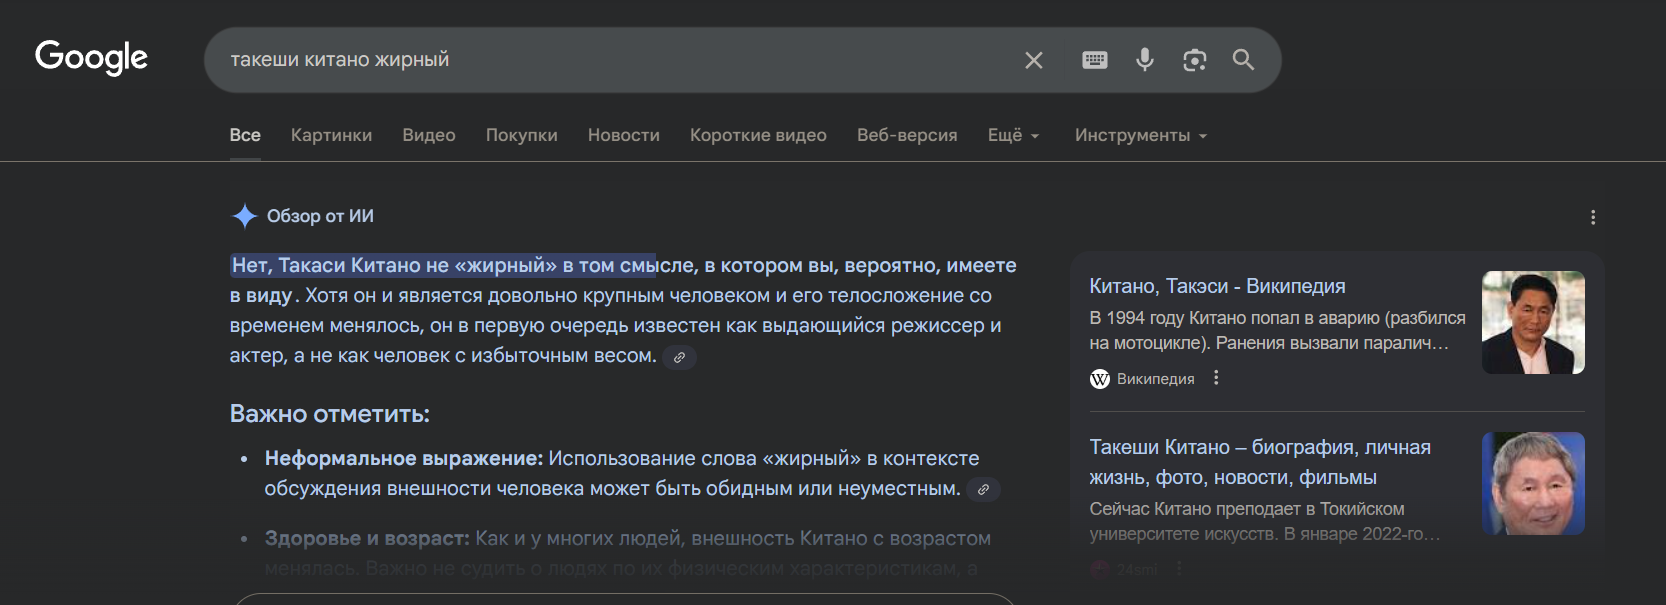Open AI overview three-dot options menu

click(x=1593, y=217)
